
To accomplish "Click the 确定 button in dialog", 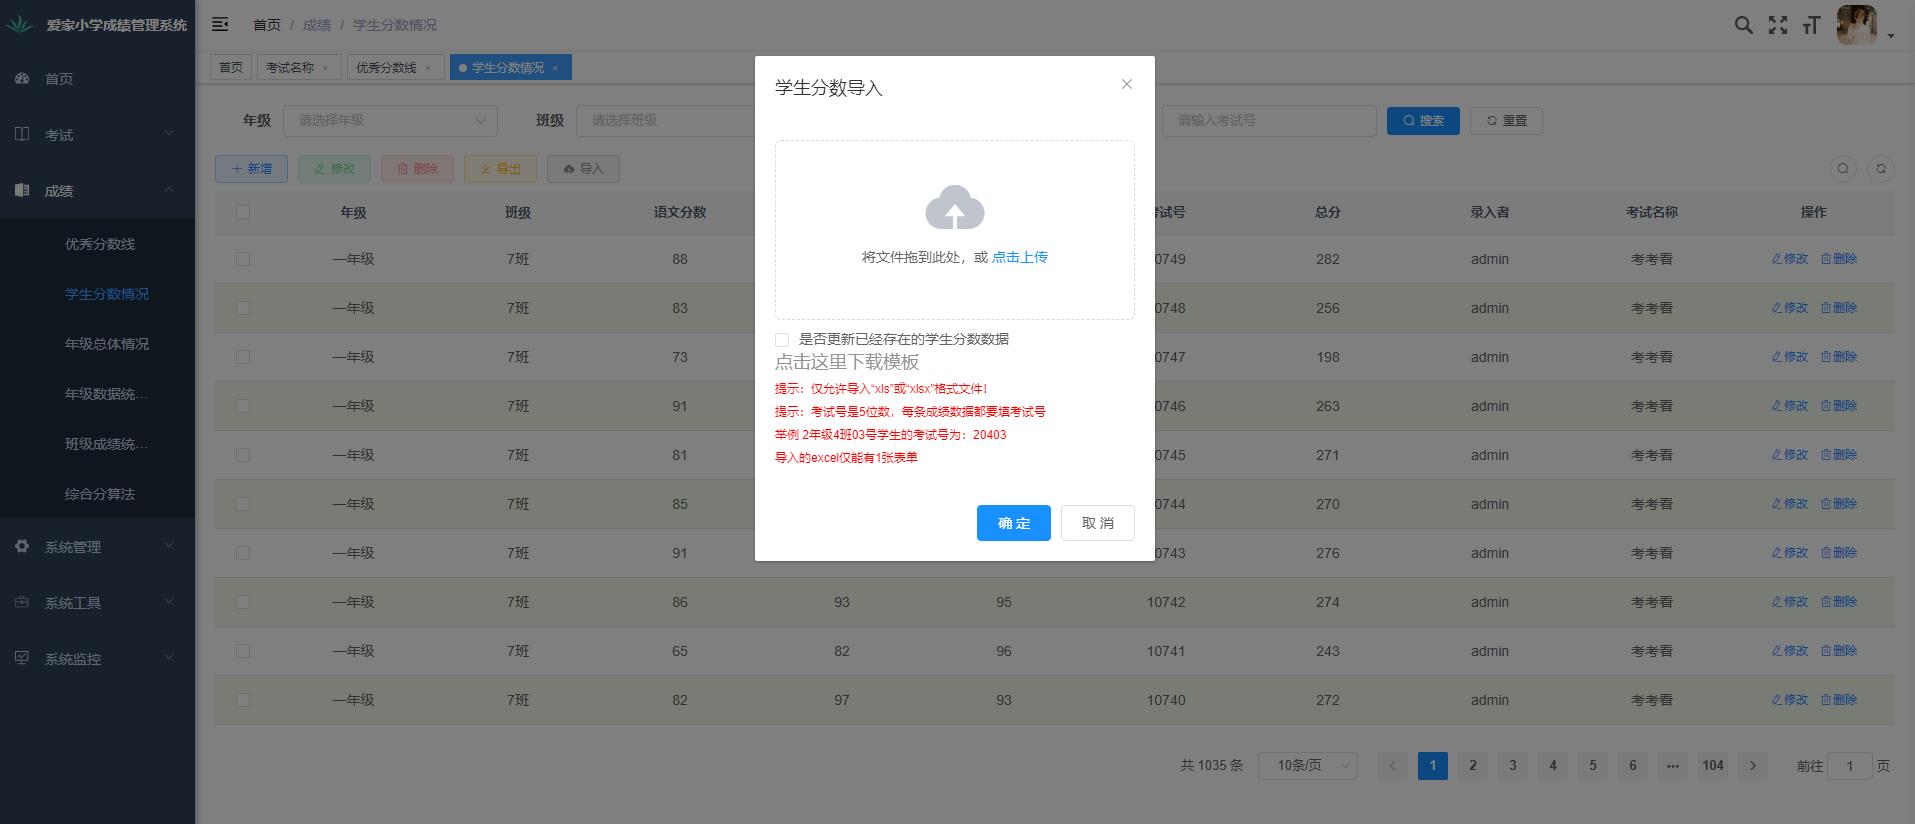I will (x=1013, y=523).
